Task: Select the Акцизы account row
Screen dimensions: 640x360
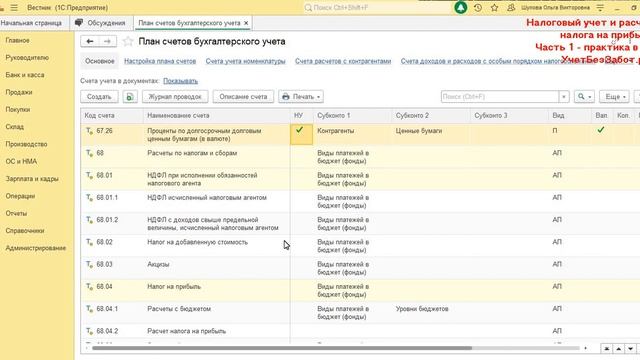Action: pos(360,268)
